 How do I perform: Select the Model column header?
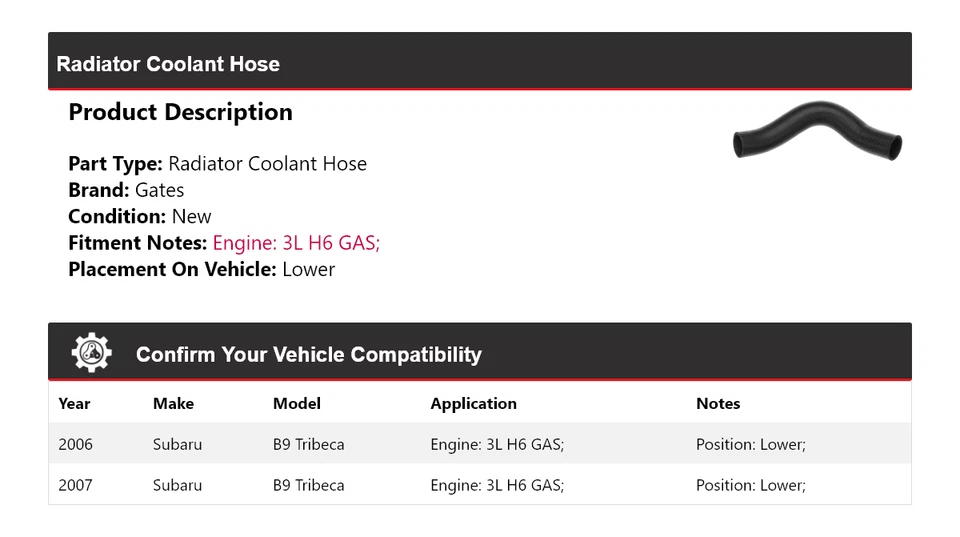click(296, 404)
